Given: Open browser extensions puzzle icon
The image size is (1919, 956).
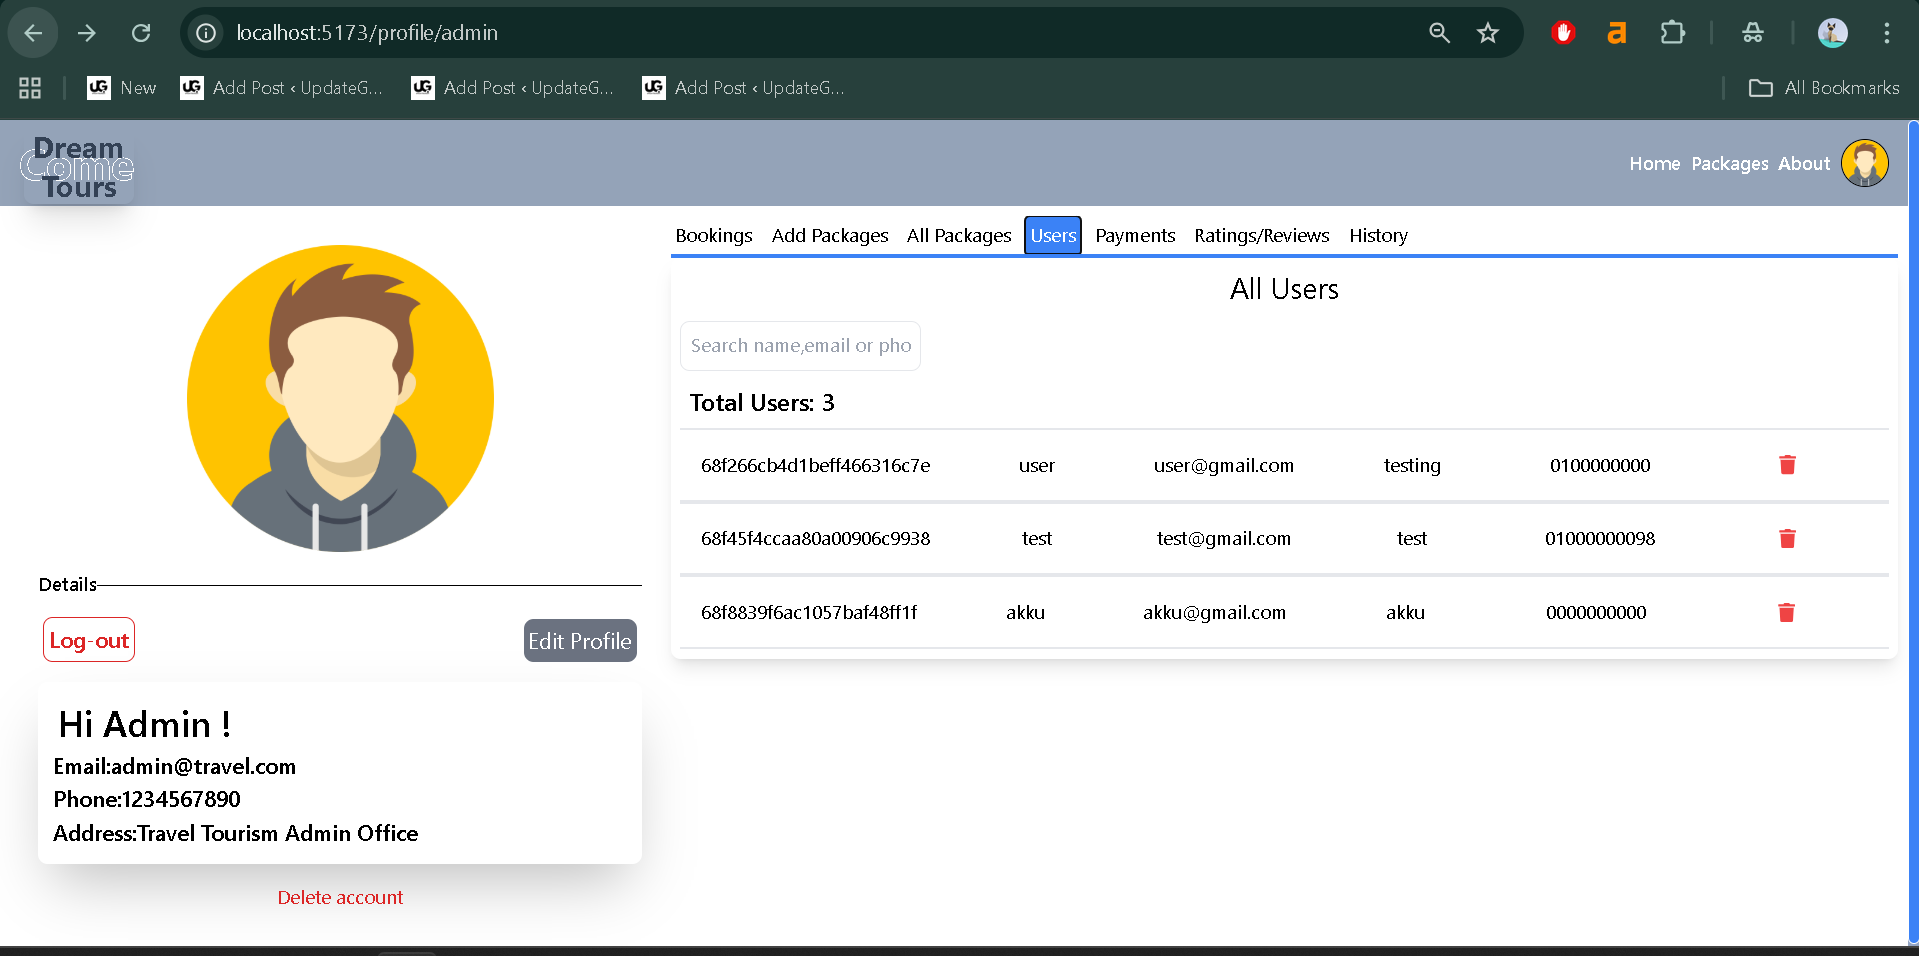Looking at the screenshot, I should click(1672, 33).
